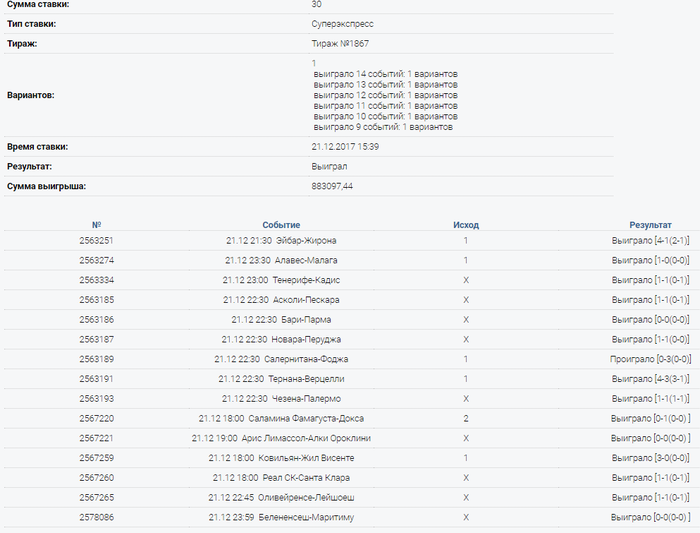Select the Тенерифе-Кадис event
This screenshot has width=700, height=533.
click(x=281, y=280)
